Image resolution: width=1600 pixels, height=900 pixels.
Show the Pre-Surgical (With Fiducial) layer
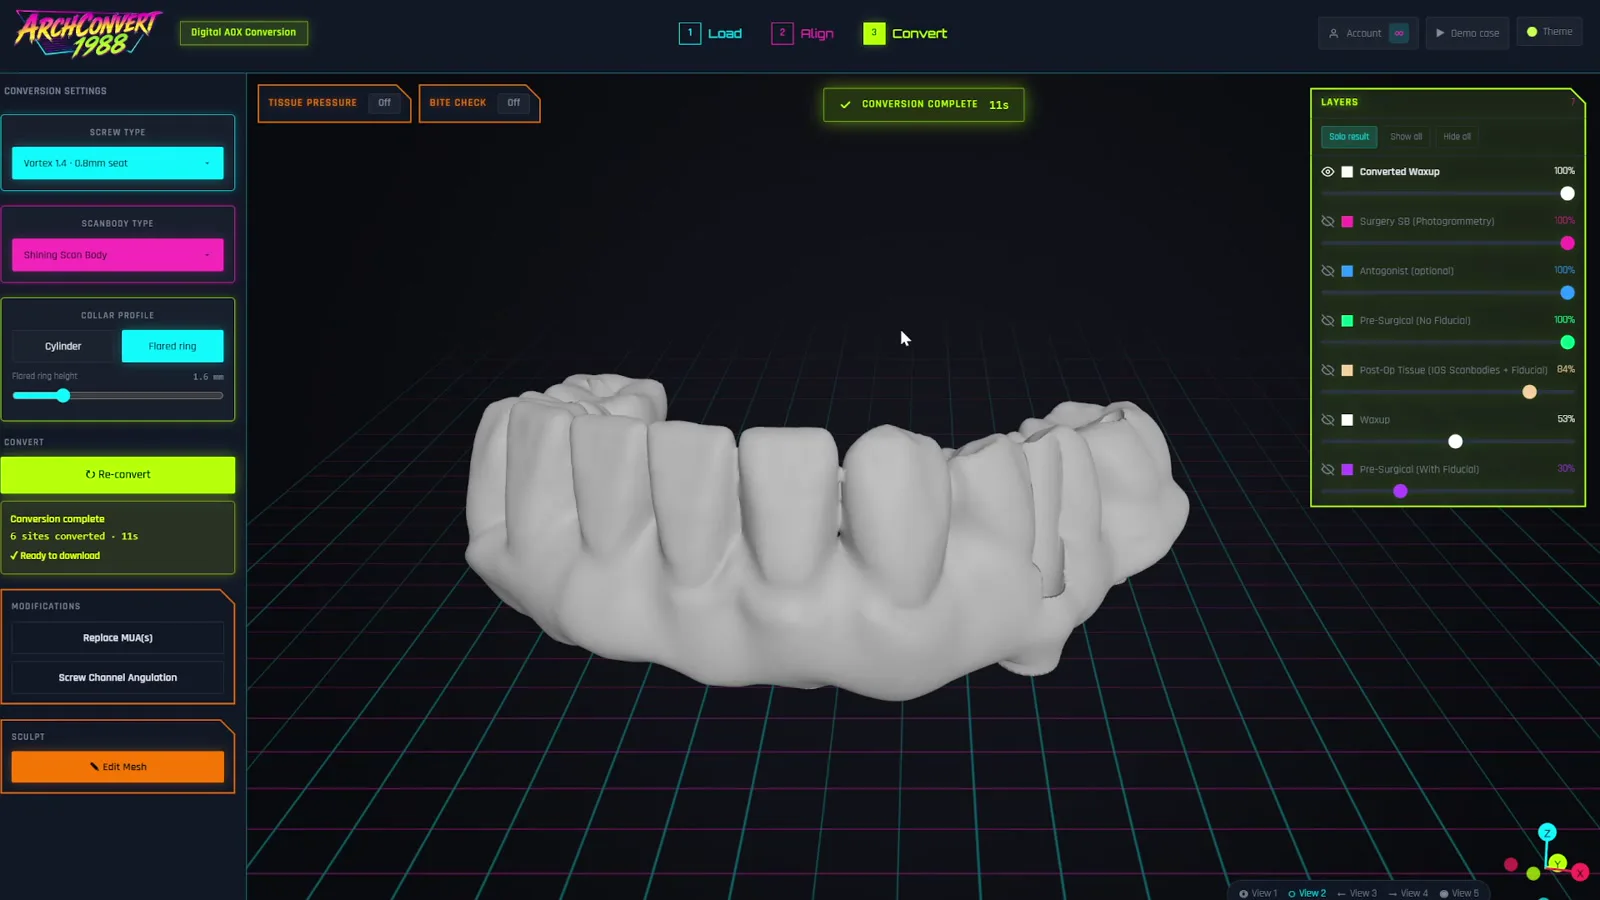(1328, 469)
